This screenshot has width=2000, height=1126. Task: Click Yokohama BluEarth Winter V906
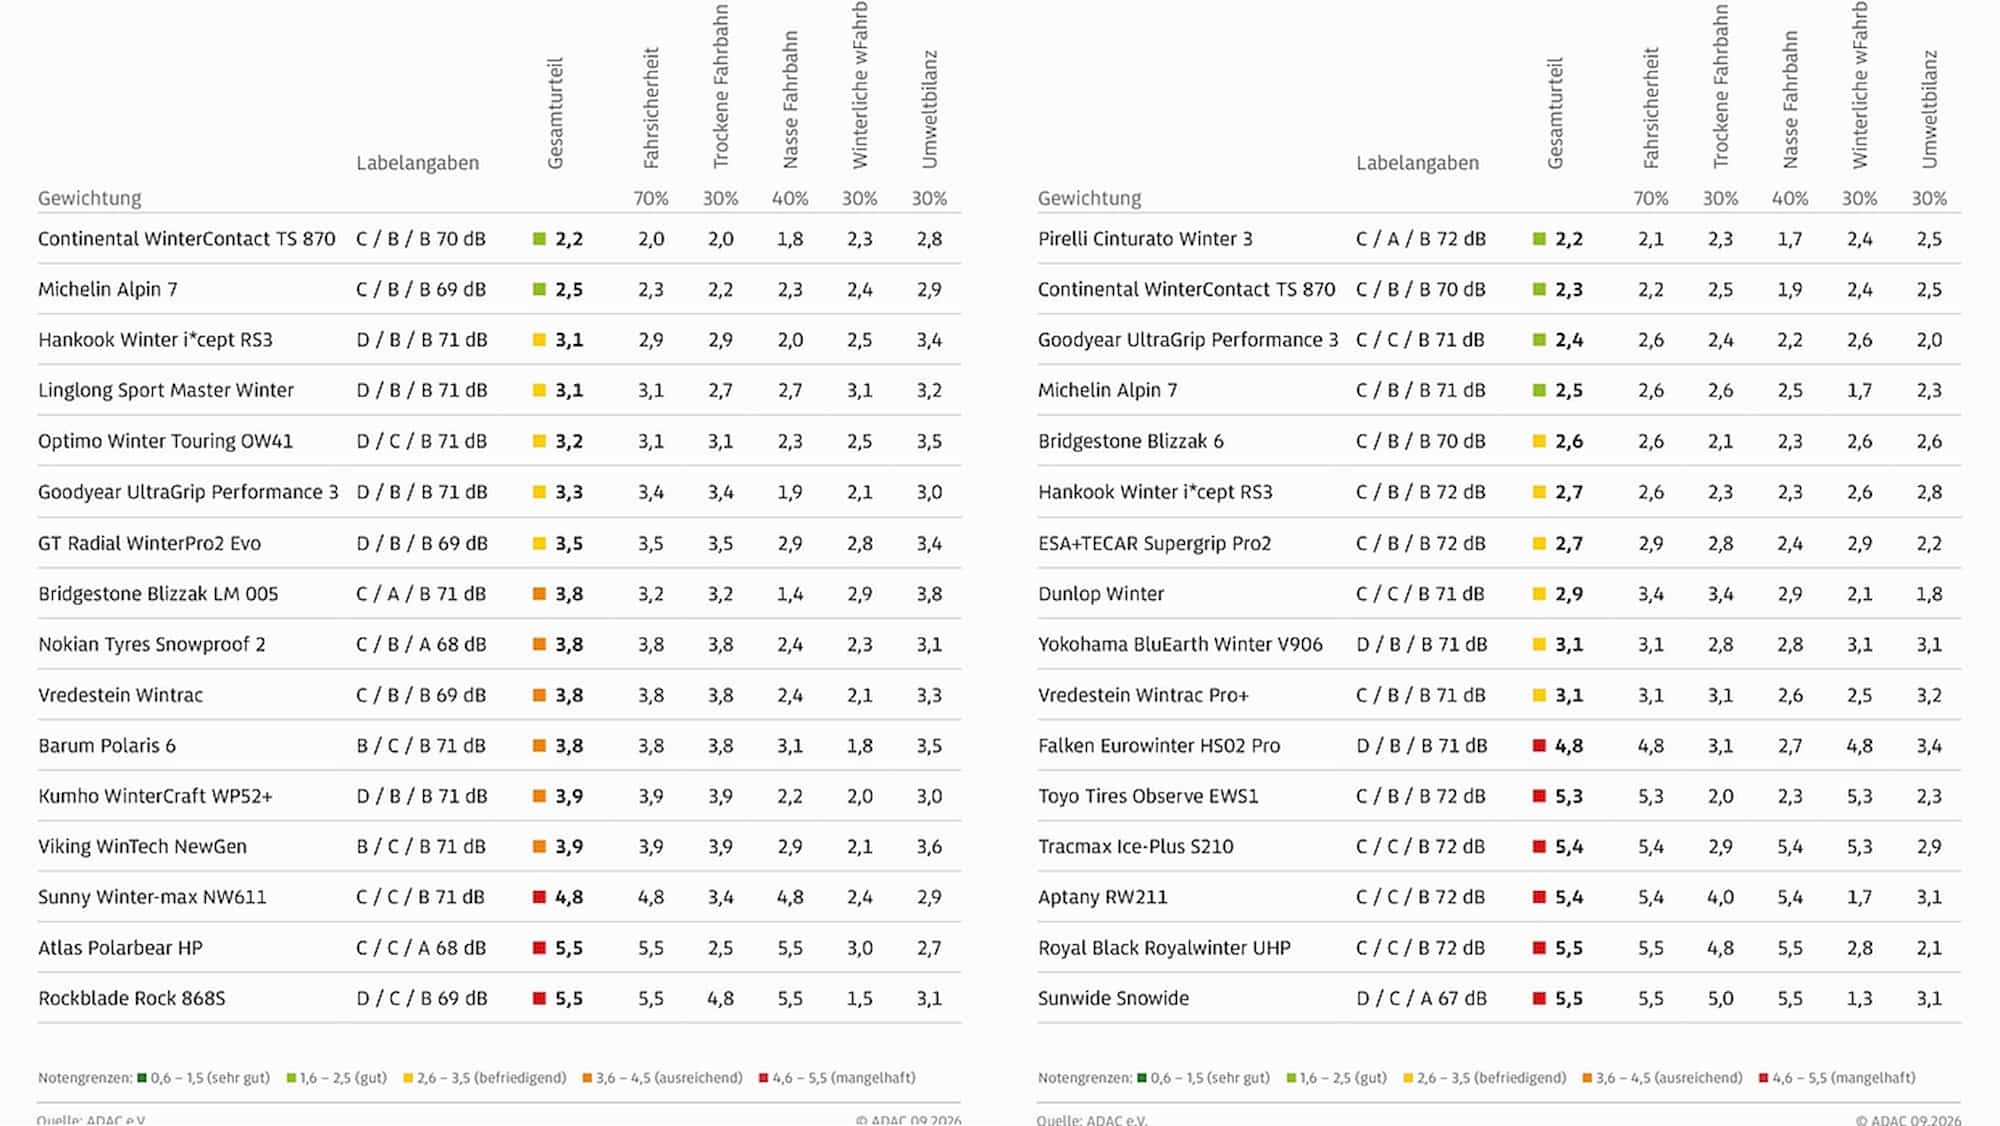coord(1180,644)
